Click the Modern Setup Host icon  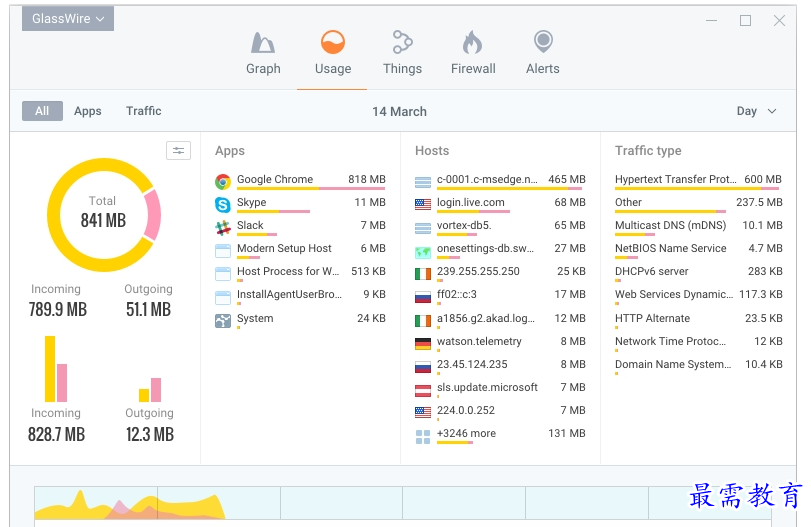(x=223, y=251)
